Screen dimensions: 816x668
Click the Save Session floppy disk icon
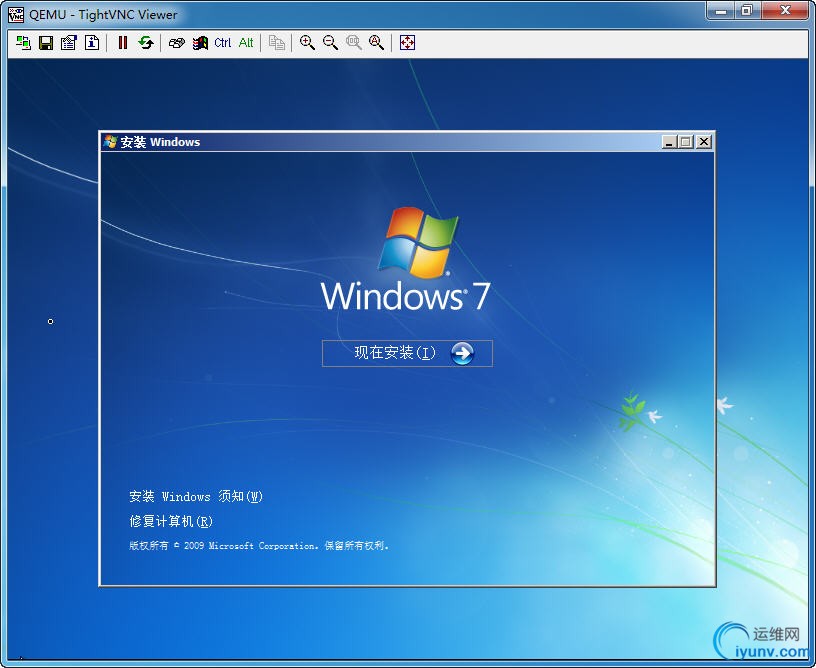click(46, 43)
